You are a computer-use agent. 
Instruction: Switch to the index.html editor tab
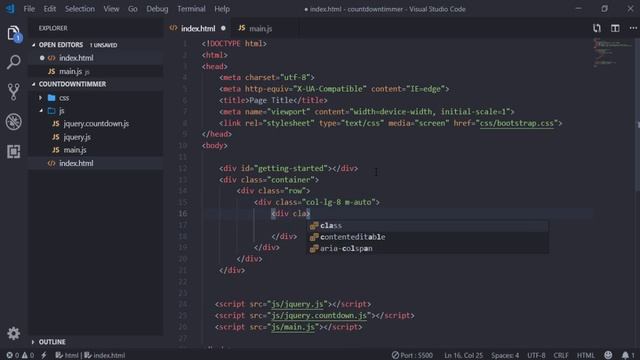click(198, 28)
